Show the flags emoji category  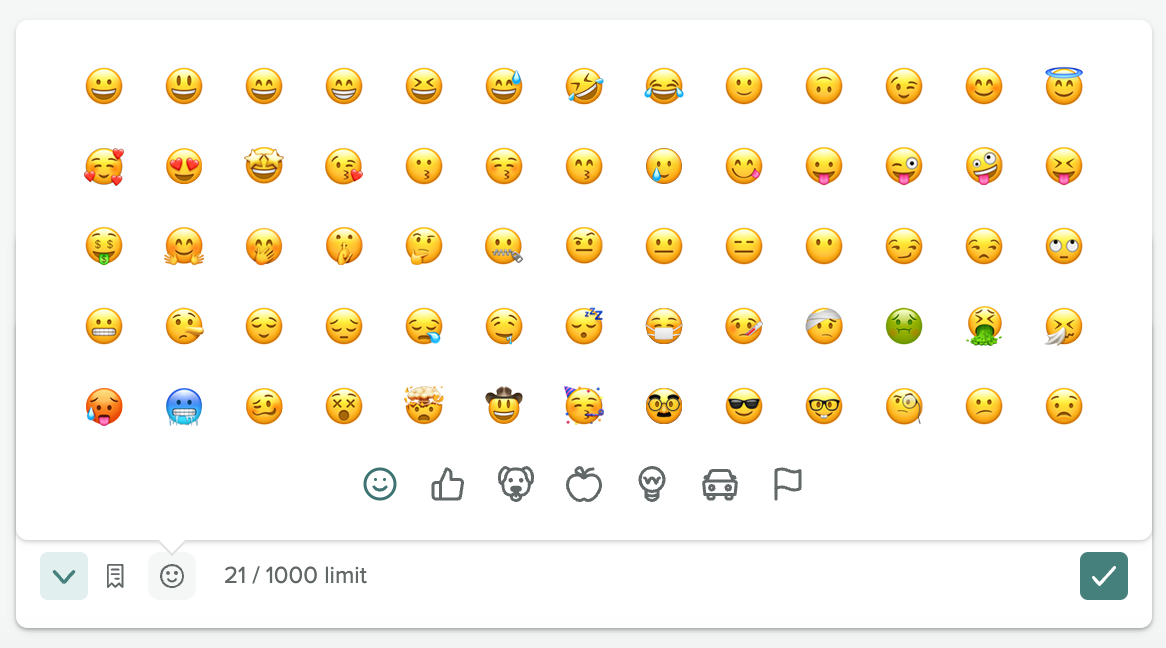[x=788, y=485]
